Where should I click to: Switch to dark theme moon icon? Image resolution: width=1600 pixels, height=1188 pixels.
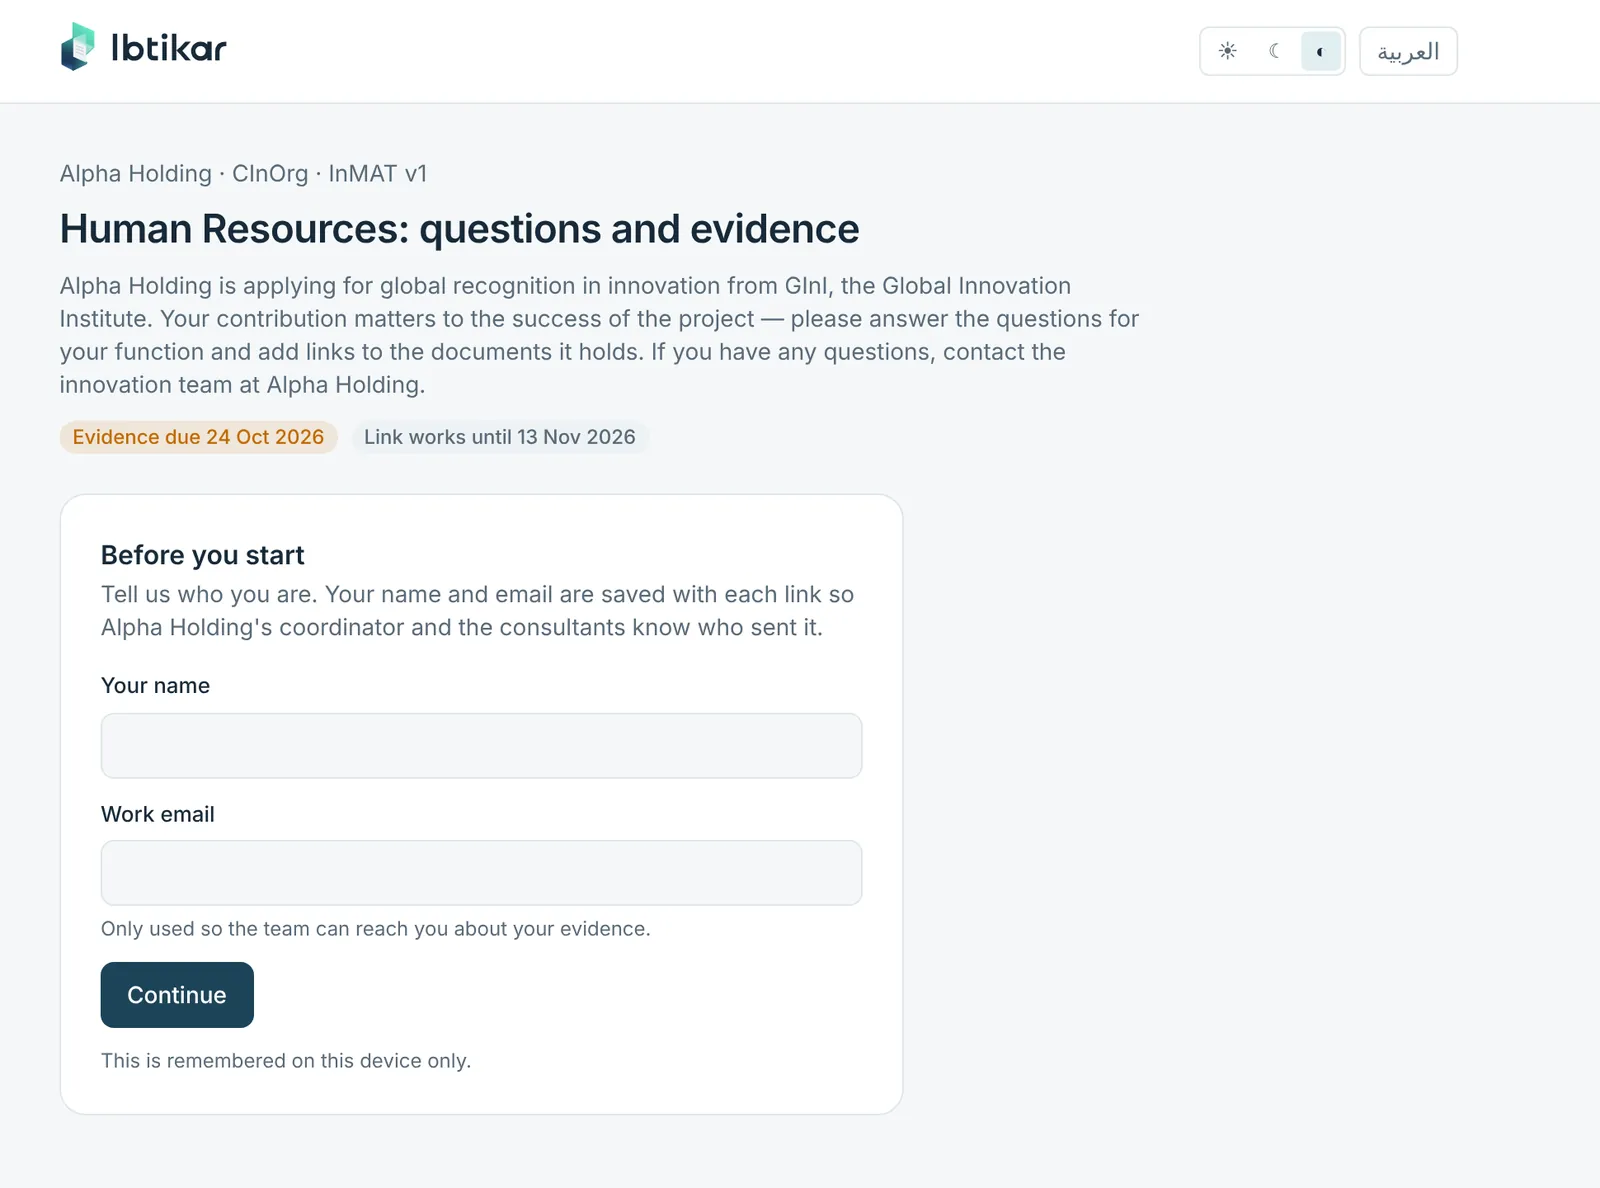1274,51
